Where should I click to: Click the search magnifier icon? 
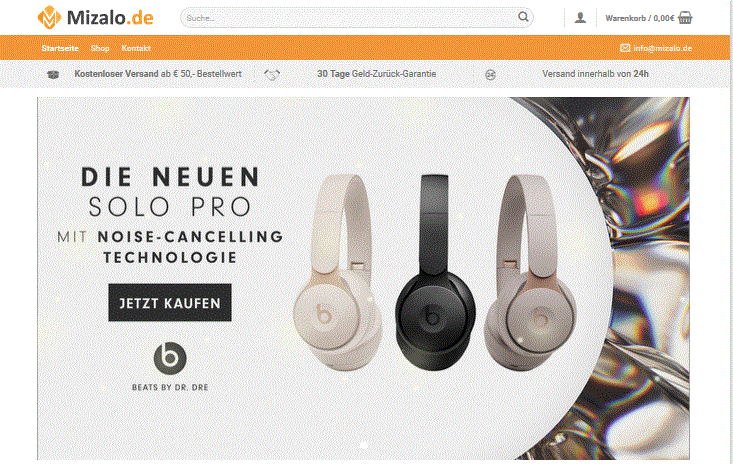click(x=523, y=17)
